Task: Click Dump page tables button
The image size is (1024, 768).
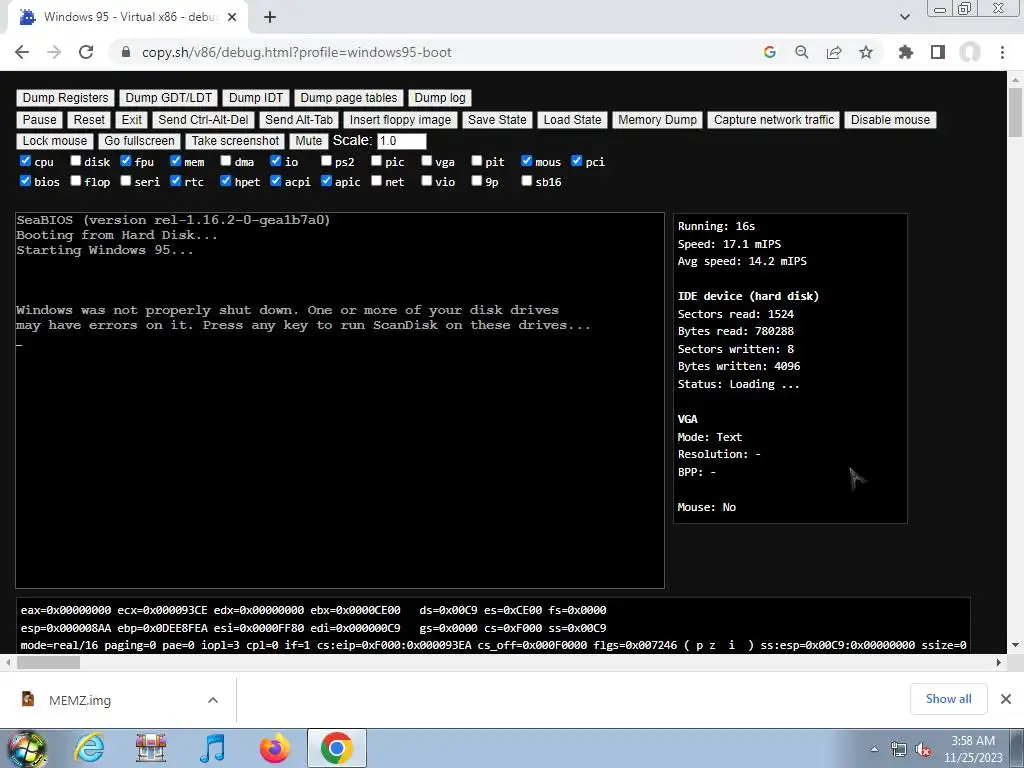Action: (x=349, y=98)
